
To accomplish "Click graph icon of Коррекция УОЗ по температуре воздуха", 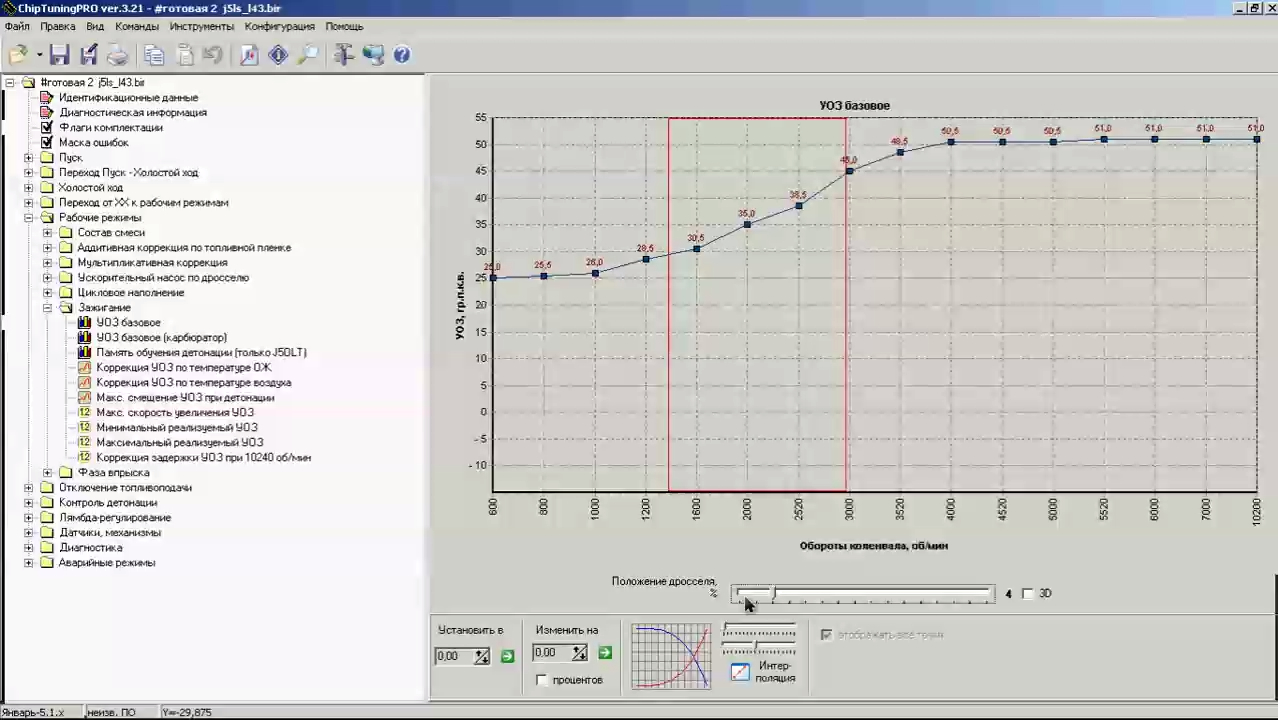I will click(x=84, y=382).
